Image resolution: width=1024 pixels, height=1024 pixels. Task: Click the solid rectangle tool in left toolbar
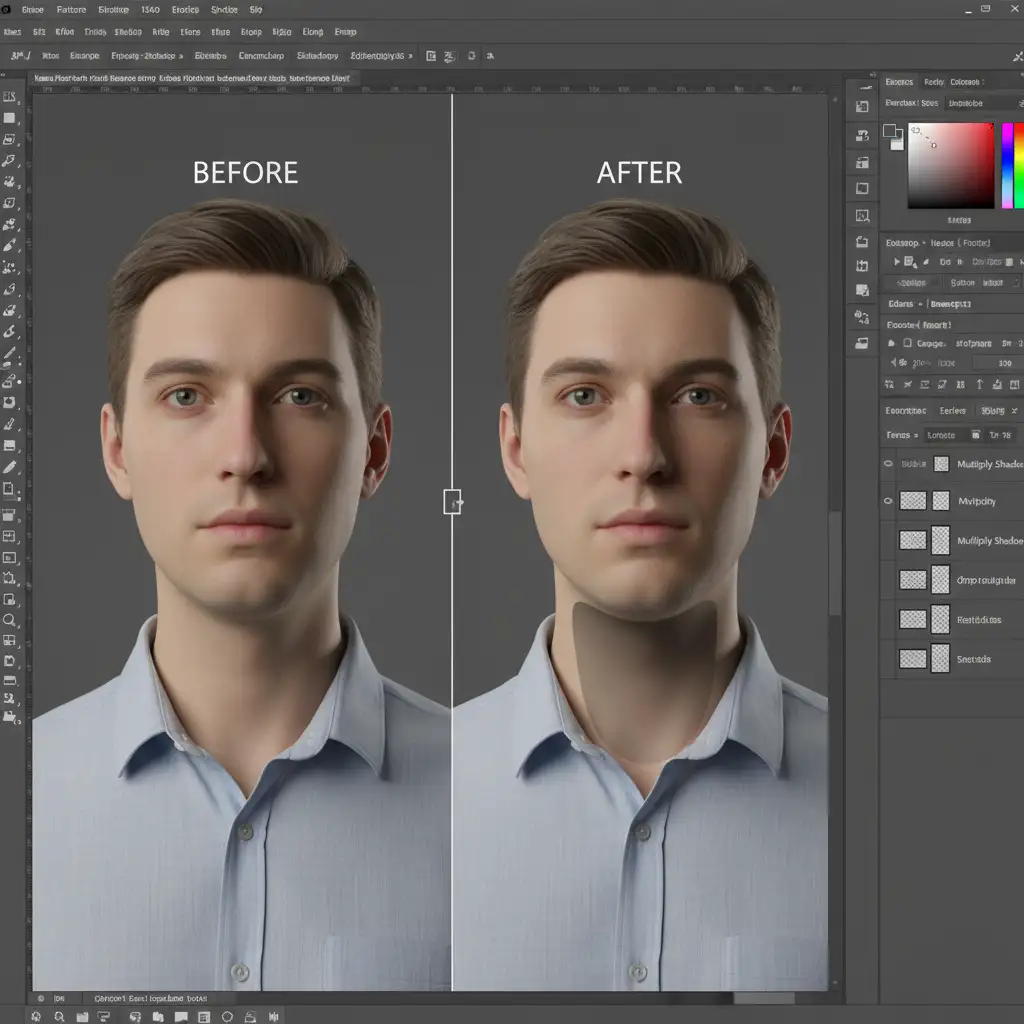[10, 118]
